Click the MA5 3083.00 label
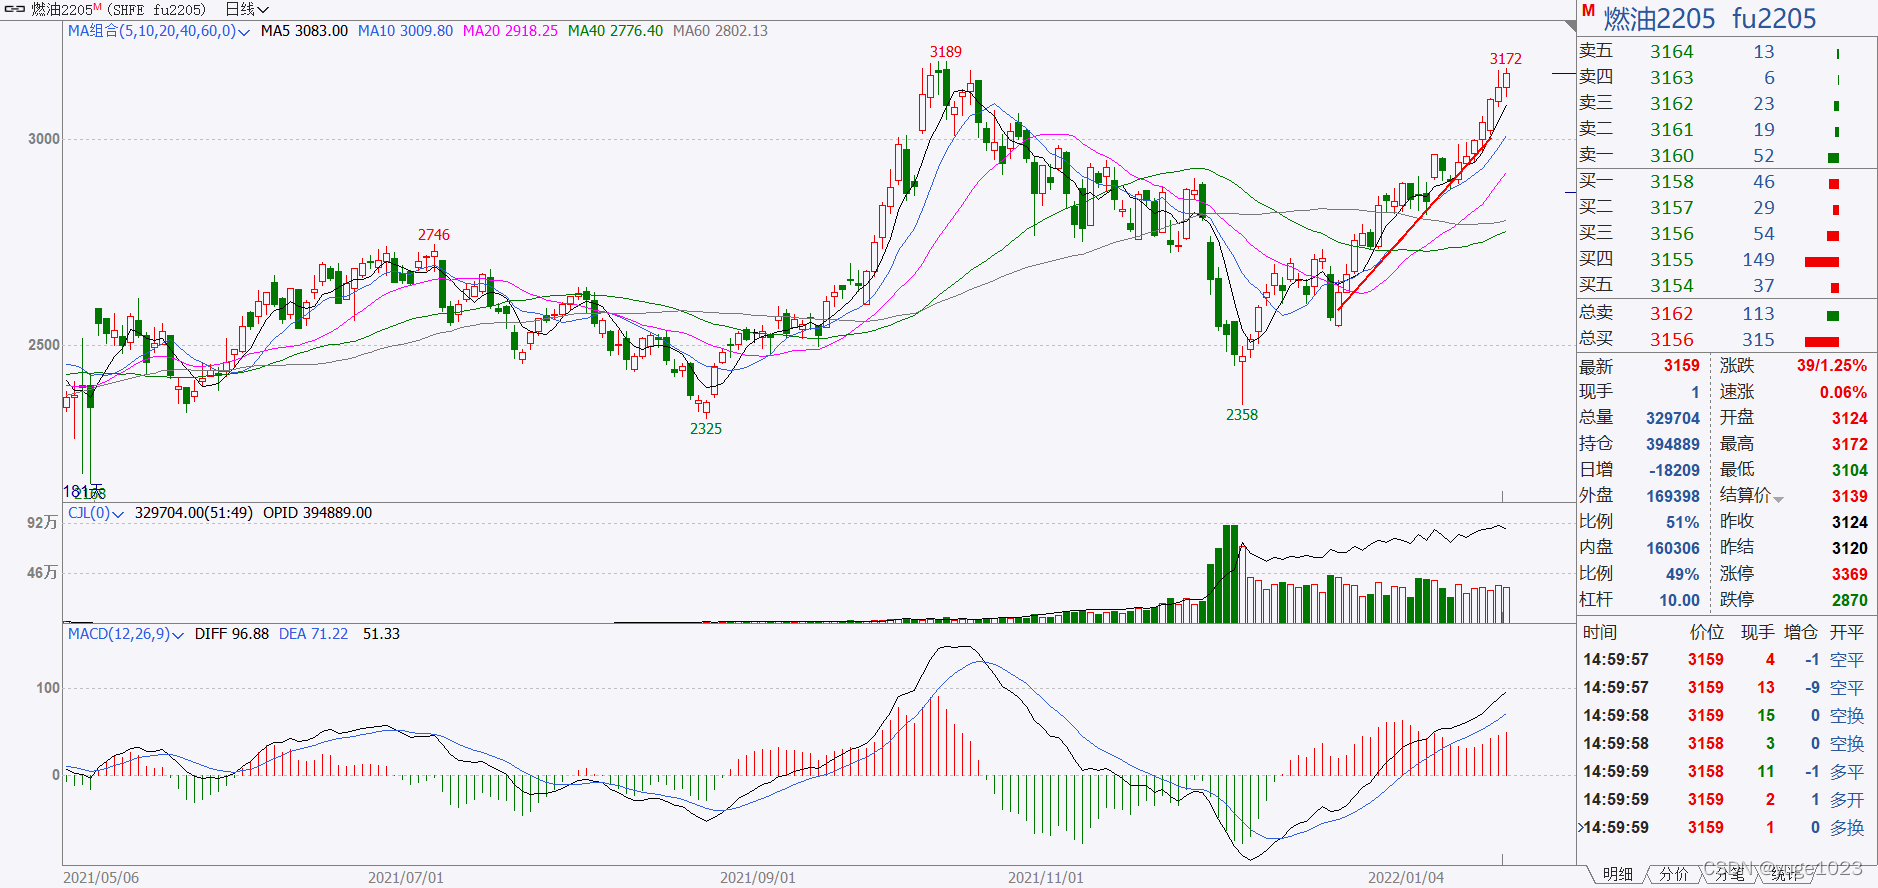 [304, 31]
